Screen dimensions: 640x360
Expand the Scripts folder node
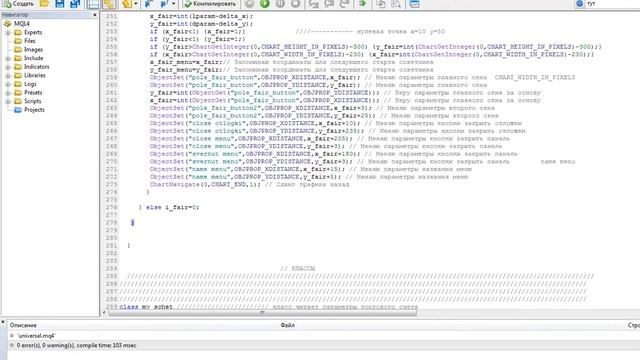tap(8, 101)
